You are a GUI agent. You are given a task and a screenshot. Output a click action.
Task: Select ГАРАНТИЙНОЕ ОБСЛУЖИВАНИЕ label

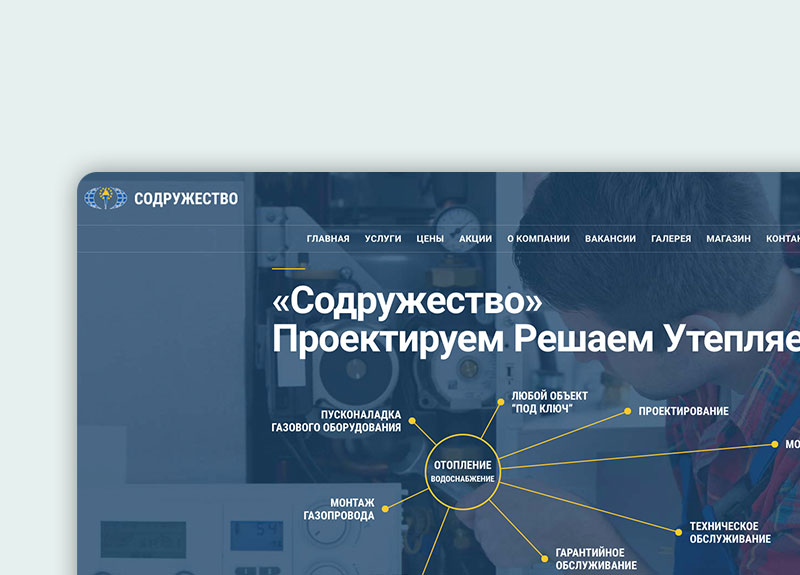[596, 559]
